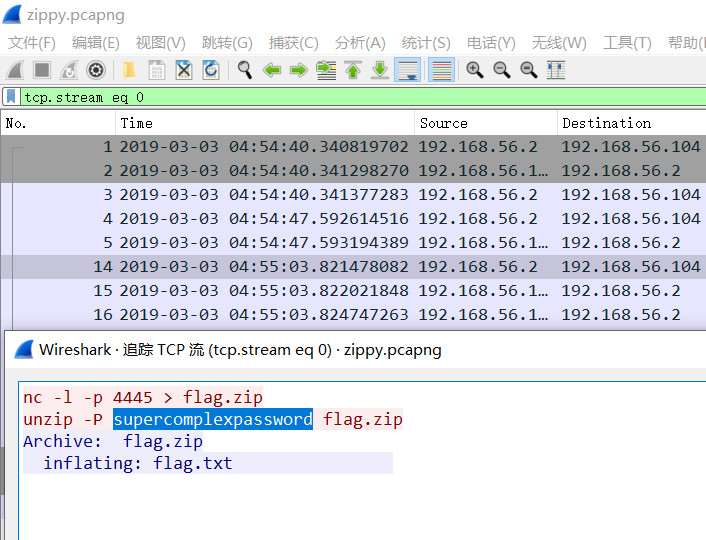Open the 无线(W) menu
The height and width of the screenshot is (540, 706).
559,43
